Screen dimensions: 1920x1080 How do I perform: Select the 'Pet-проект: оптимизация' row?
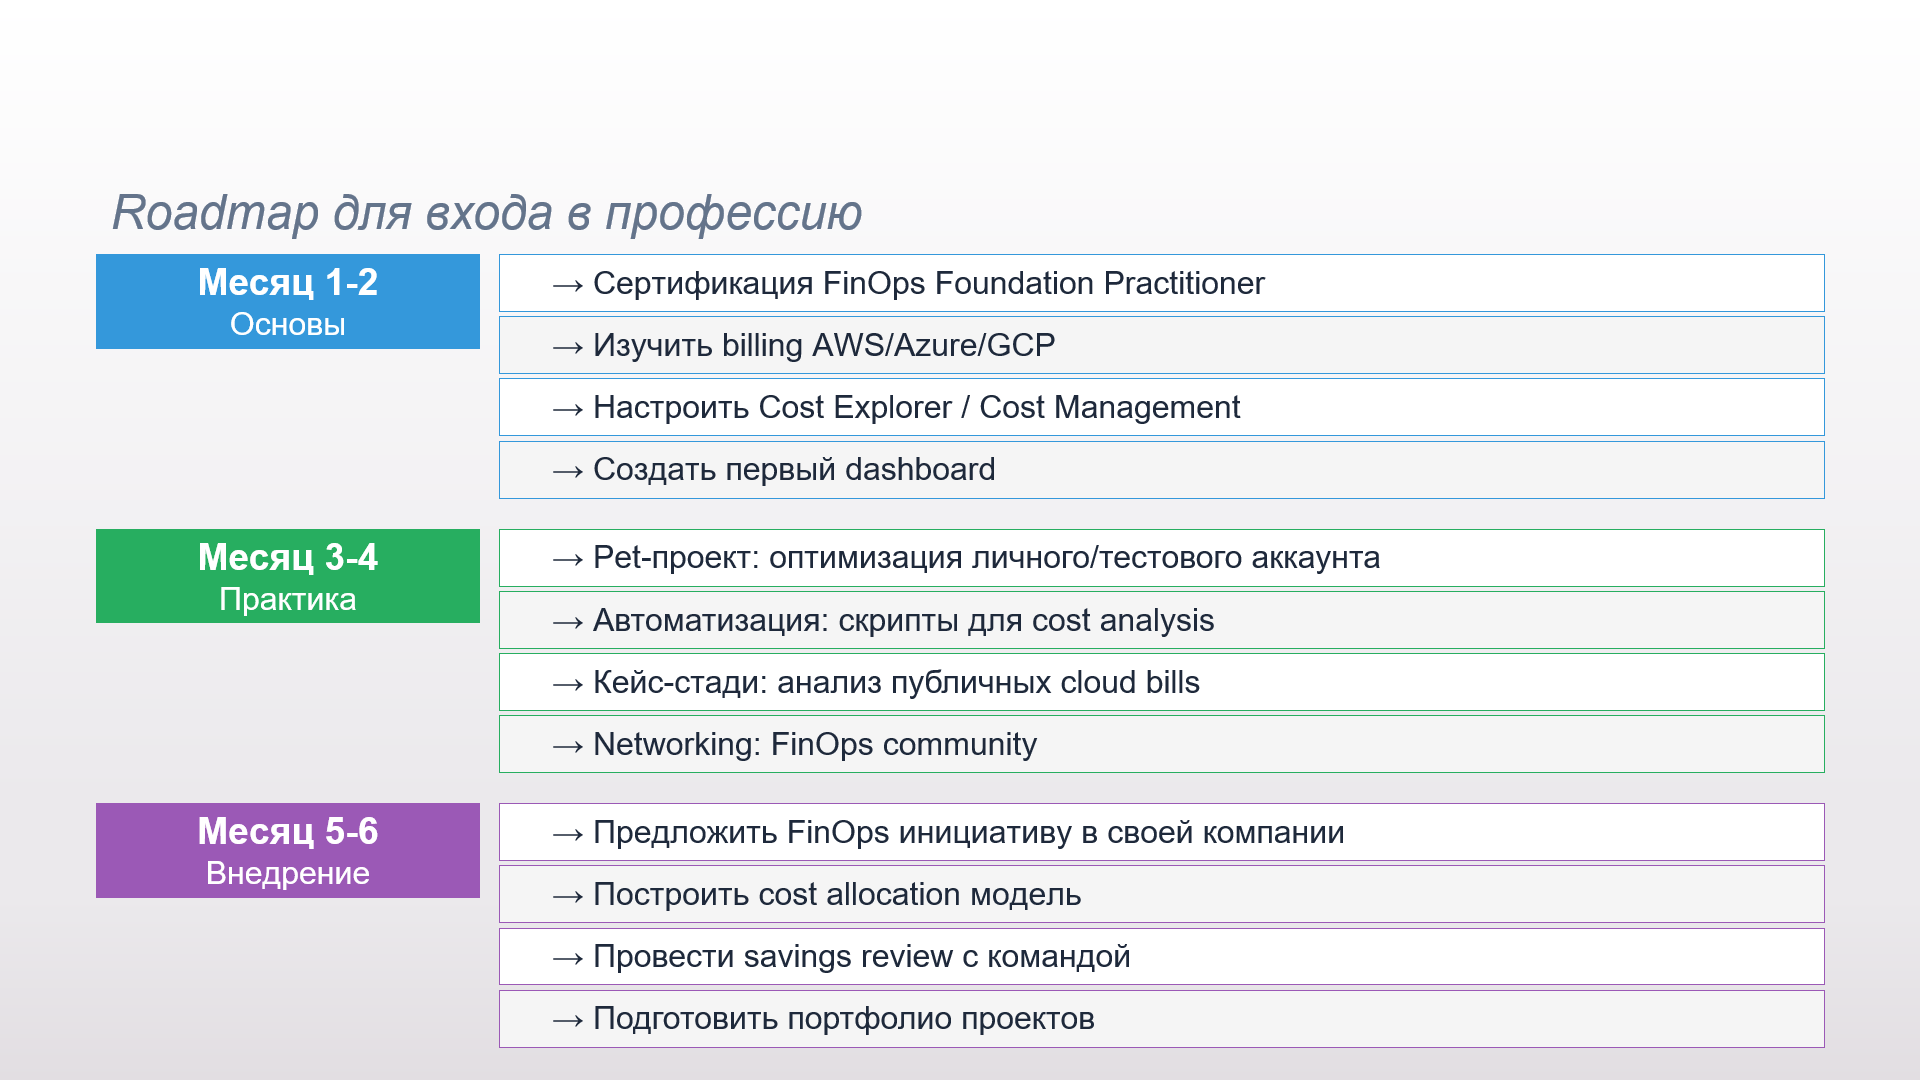coord(985,557)
